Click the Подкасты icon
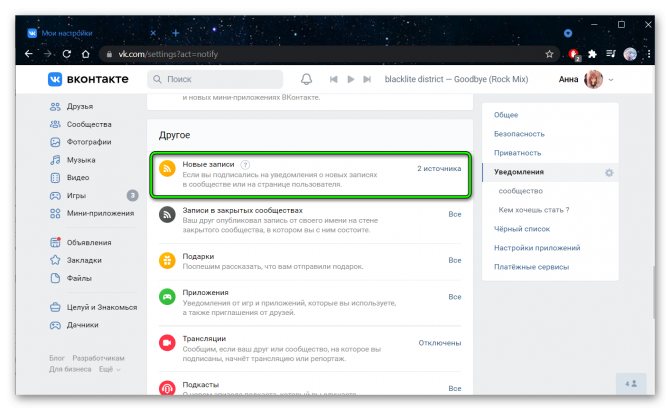 (x=167, y=388)
